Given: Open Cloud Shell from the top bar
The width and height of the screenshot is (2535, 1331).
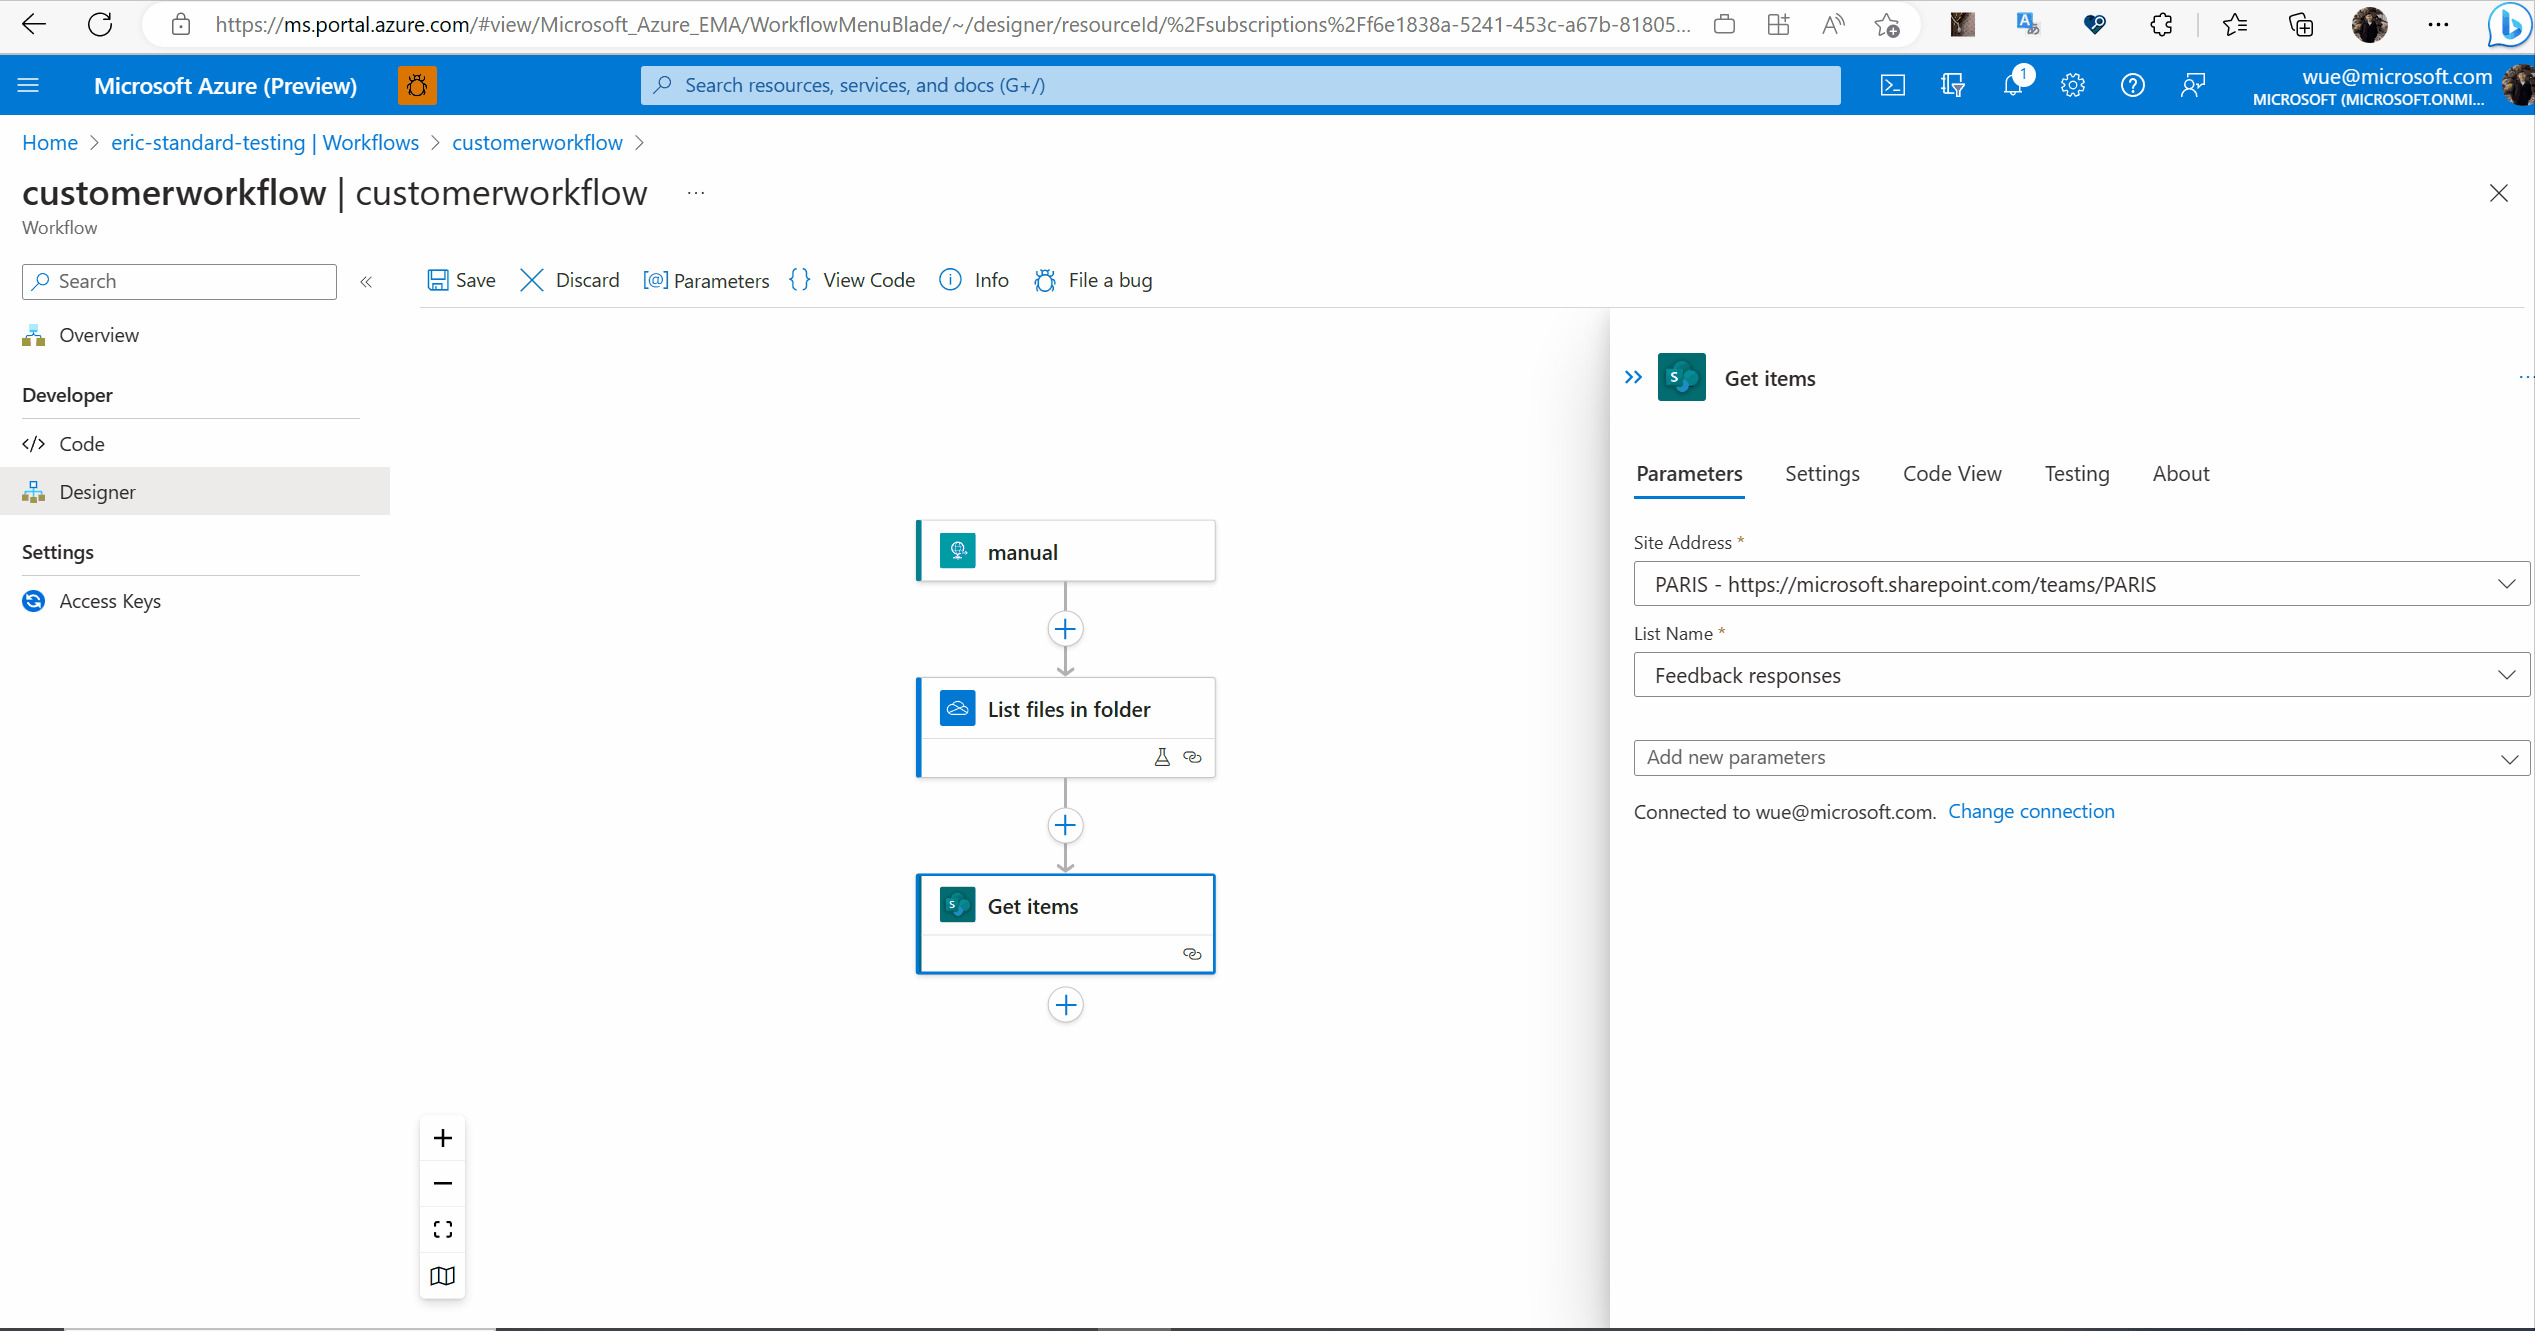Looking at the screenshot, I should coord(1893,85).
